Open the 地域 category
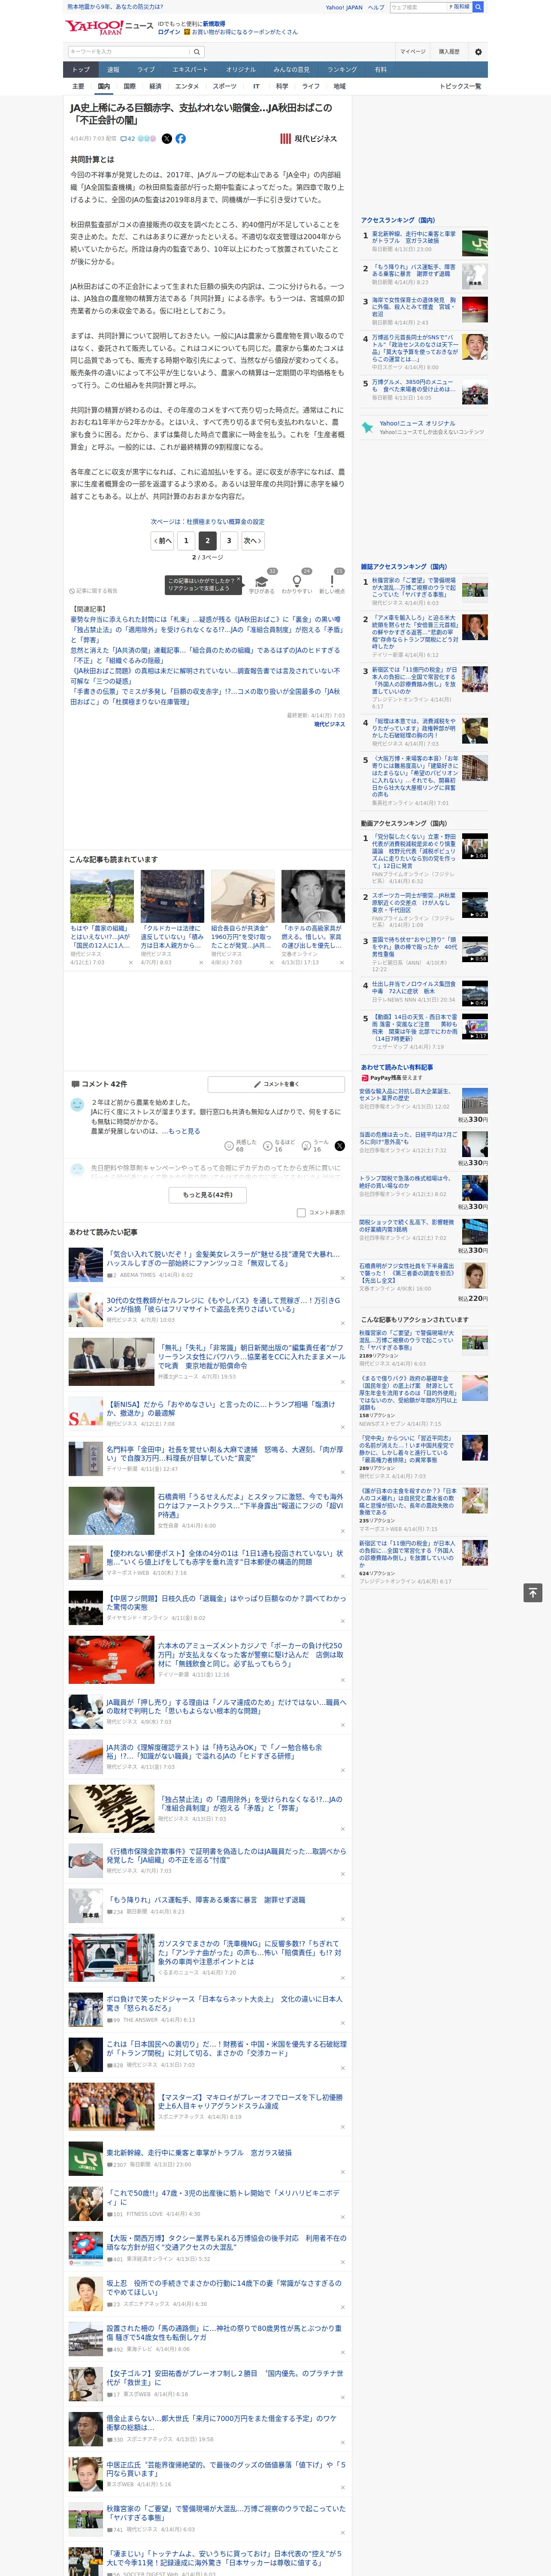This screenshot has width=551, height=2576. (x=340, y=86)
